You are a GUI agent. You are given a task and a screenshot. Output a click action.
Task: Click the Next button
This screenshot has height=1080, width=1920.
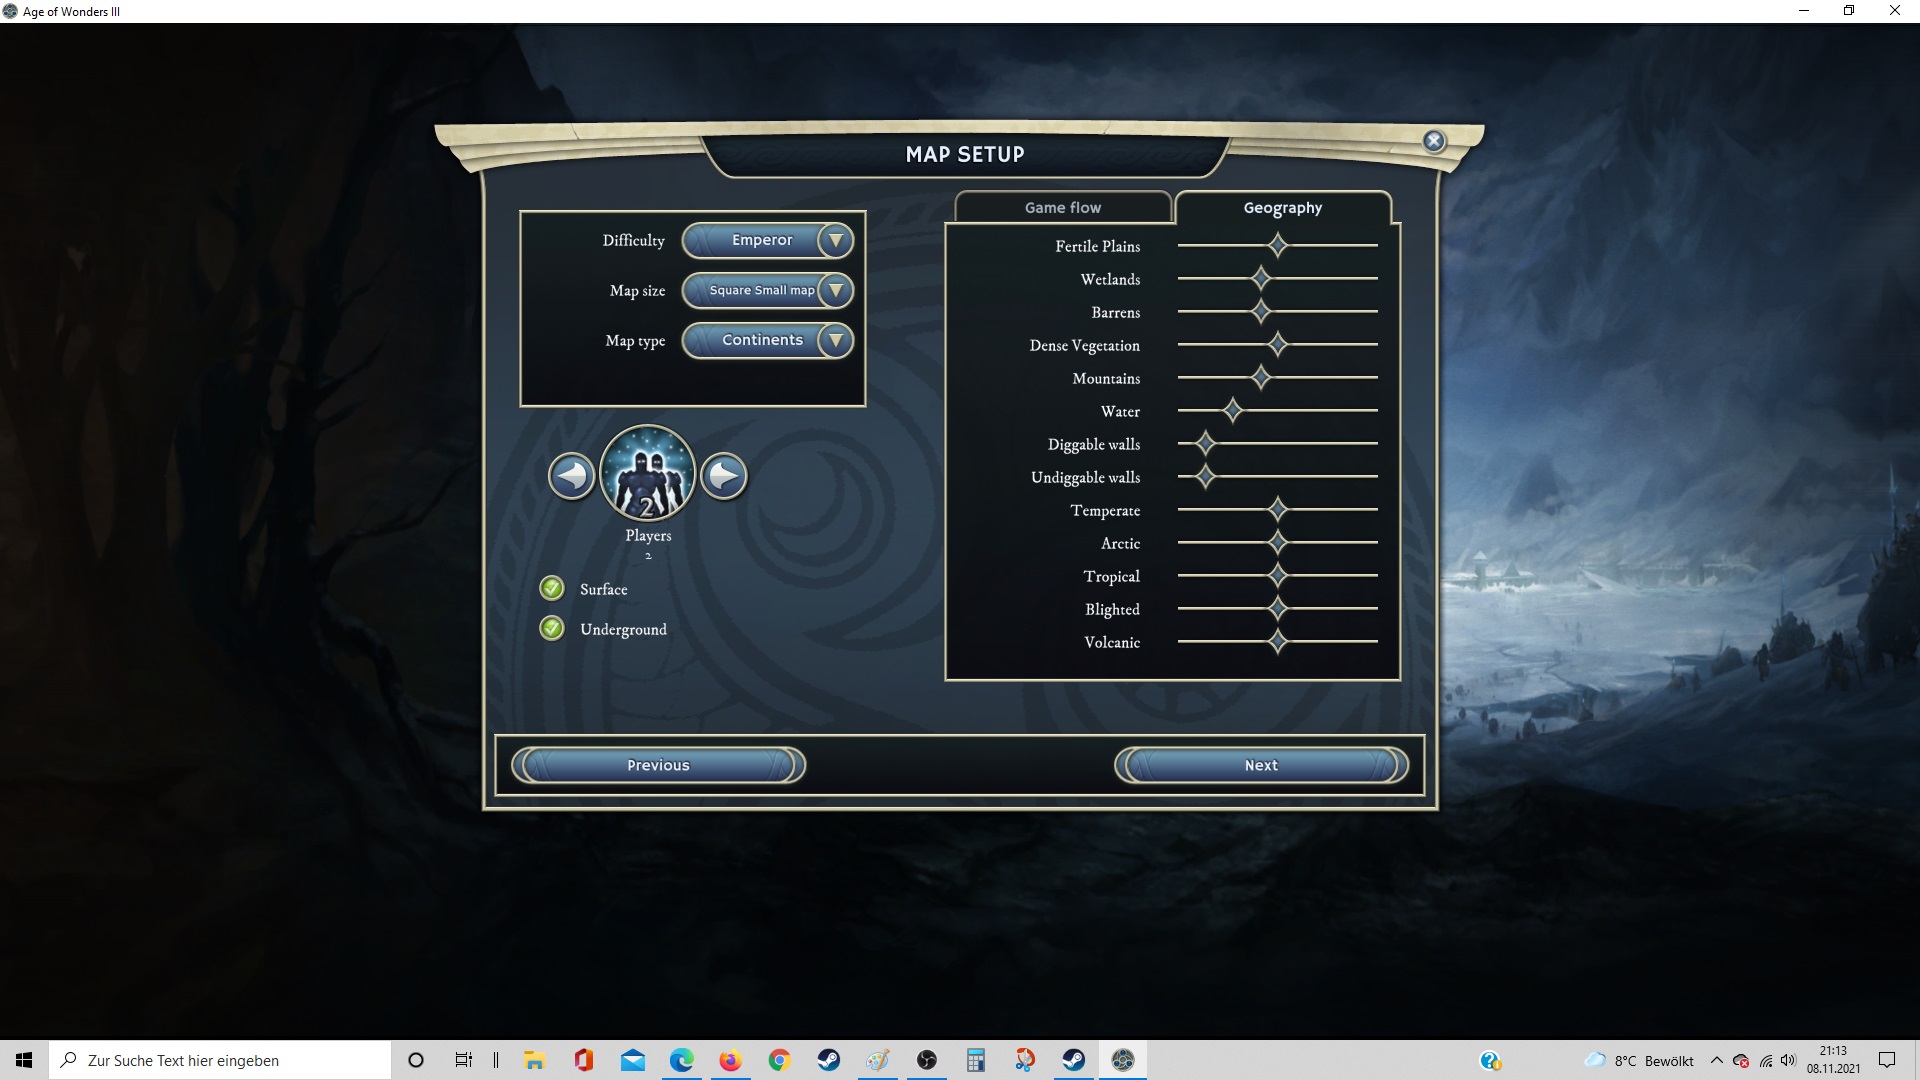tap(1261, 765)
